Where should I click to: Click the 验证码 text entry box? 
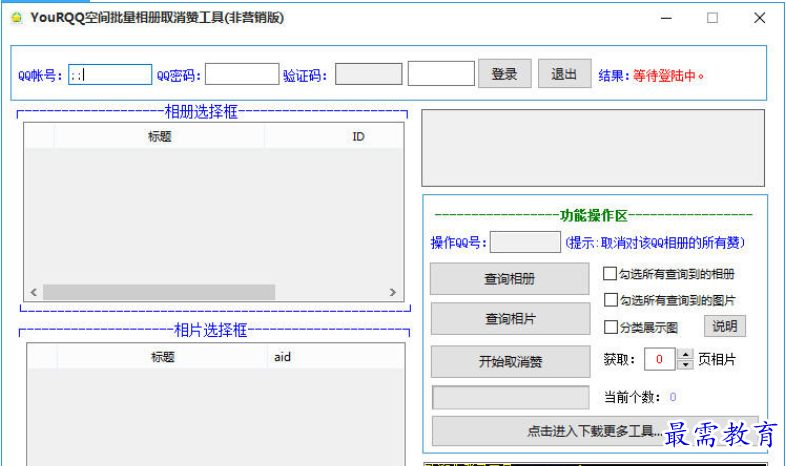click(x=441, y=74)
